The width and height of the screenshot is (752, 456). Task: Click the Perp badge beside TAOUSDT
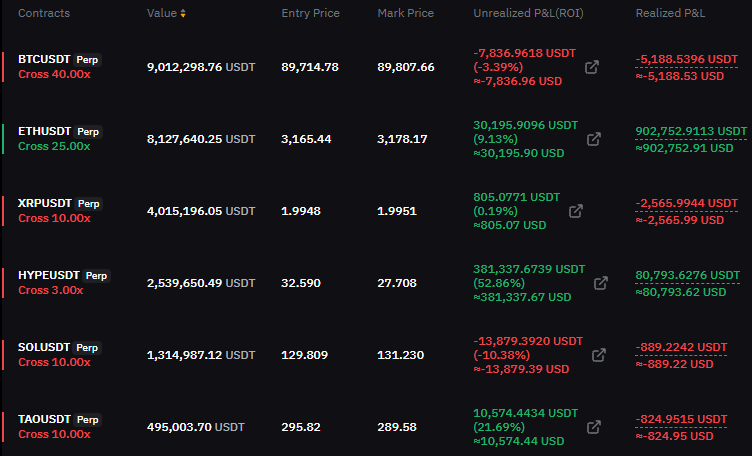88,420
